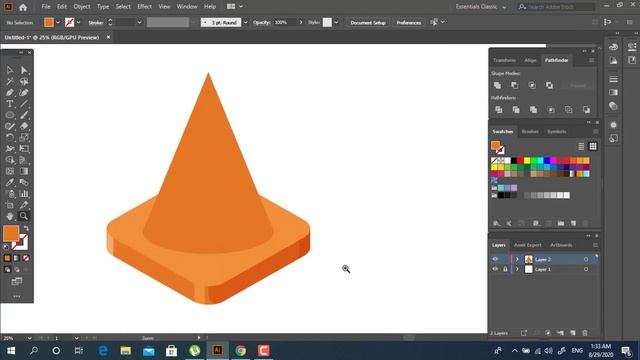Open the stroke color dropdown arrow
This screenshot has width=640, height=360.
click(x=78, y=22)
